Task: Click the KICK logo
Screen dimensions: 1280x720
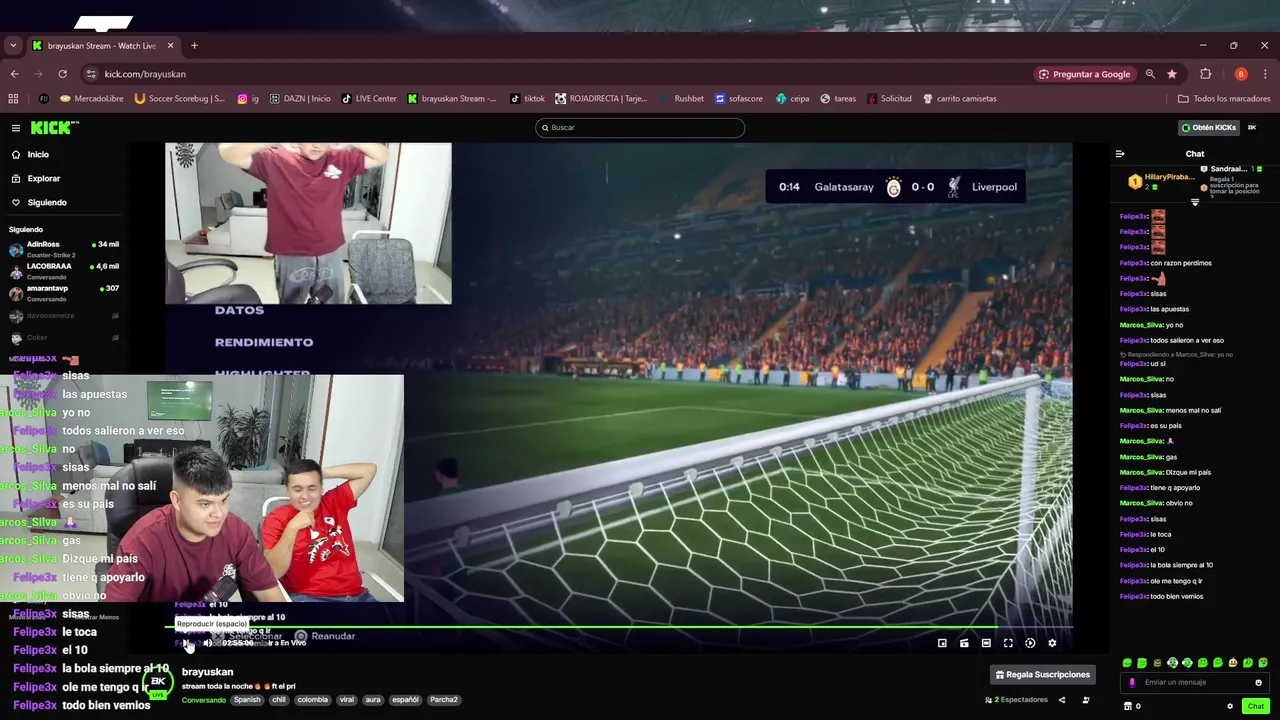Action: [53, 127]
